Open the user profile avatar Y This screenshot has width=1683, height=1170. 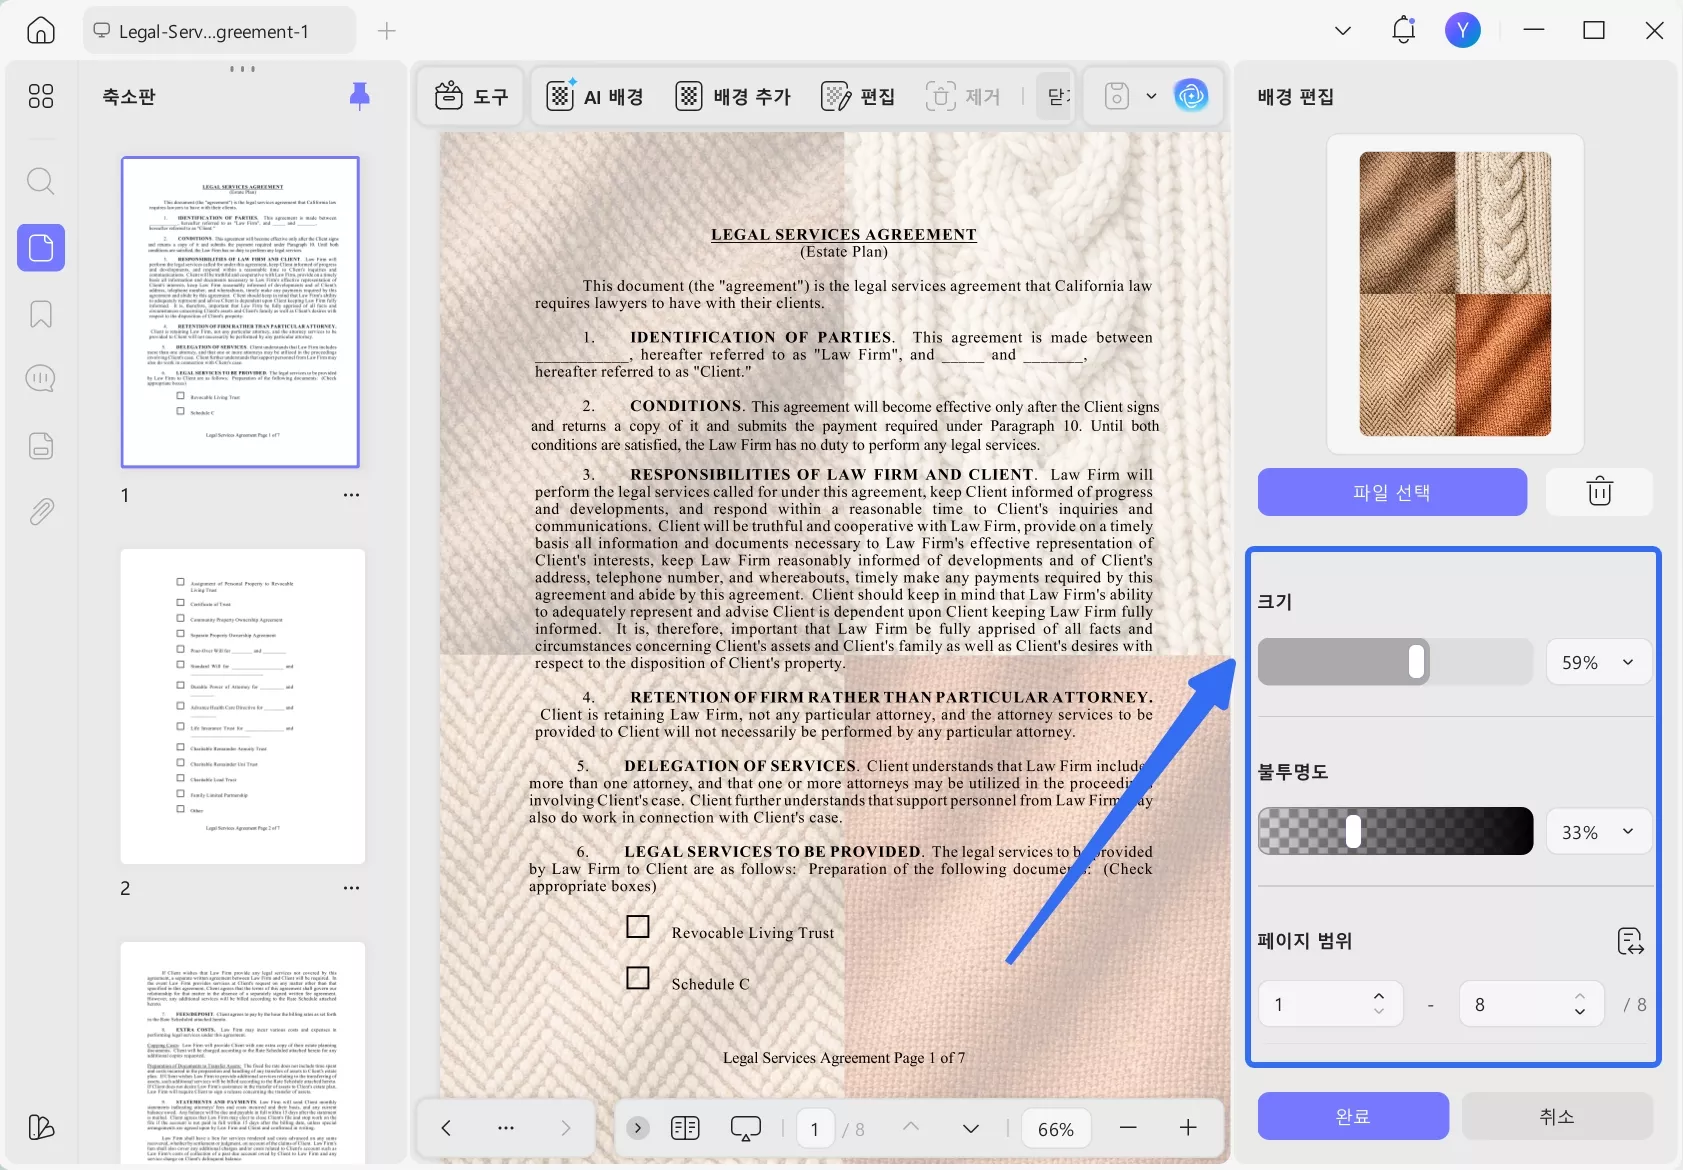tap(1463, 30)
